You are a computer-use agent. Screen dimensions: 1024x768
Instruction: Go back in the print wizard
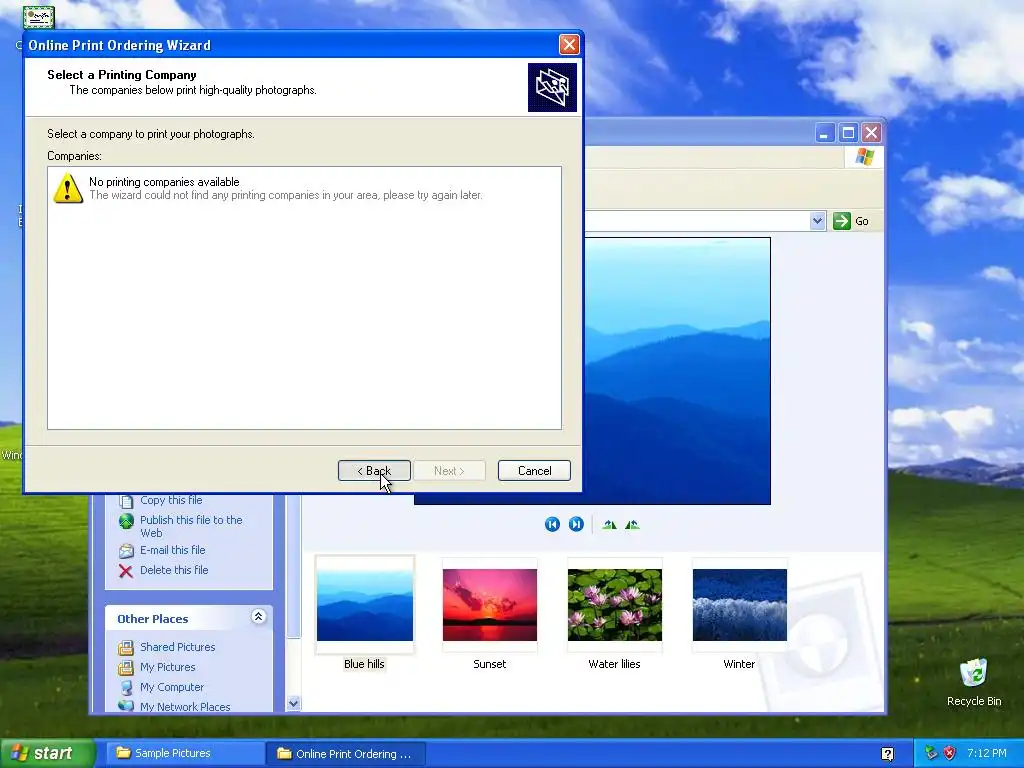(x=374, y=471)
